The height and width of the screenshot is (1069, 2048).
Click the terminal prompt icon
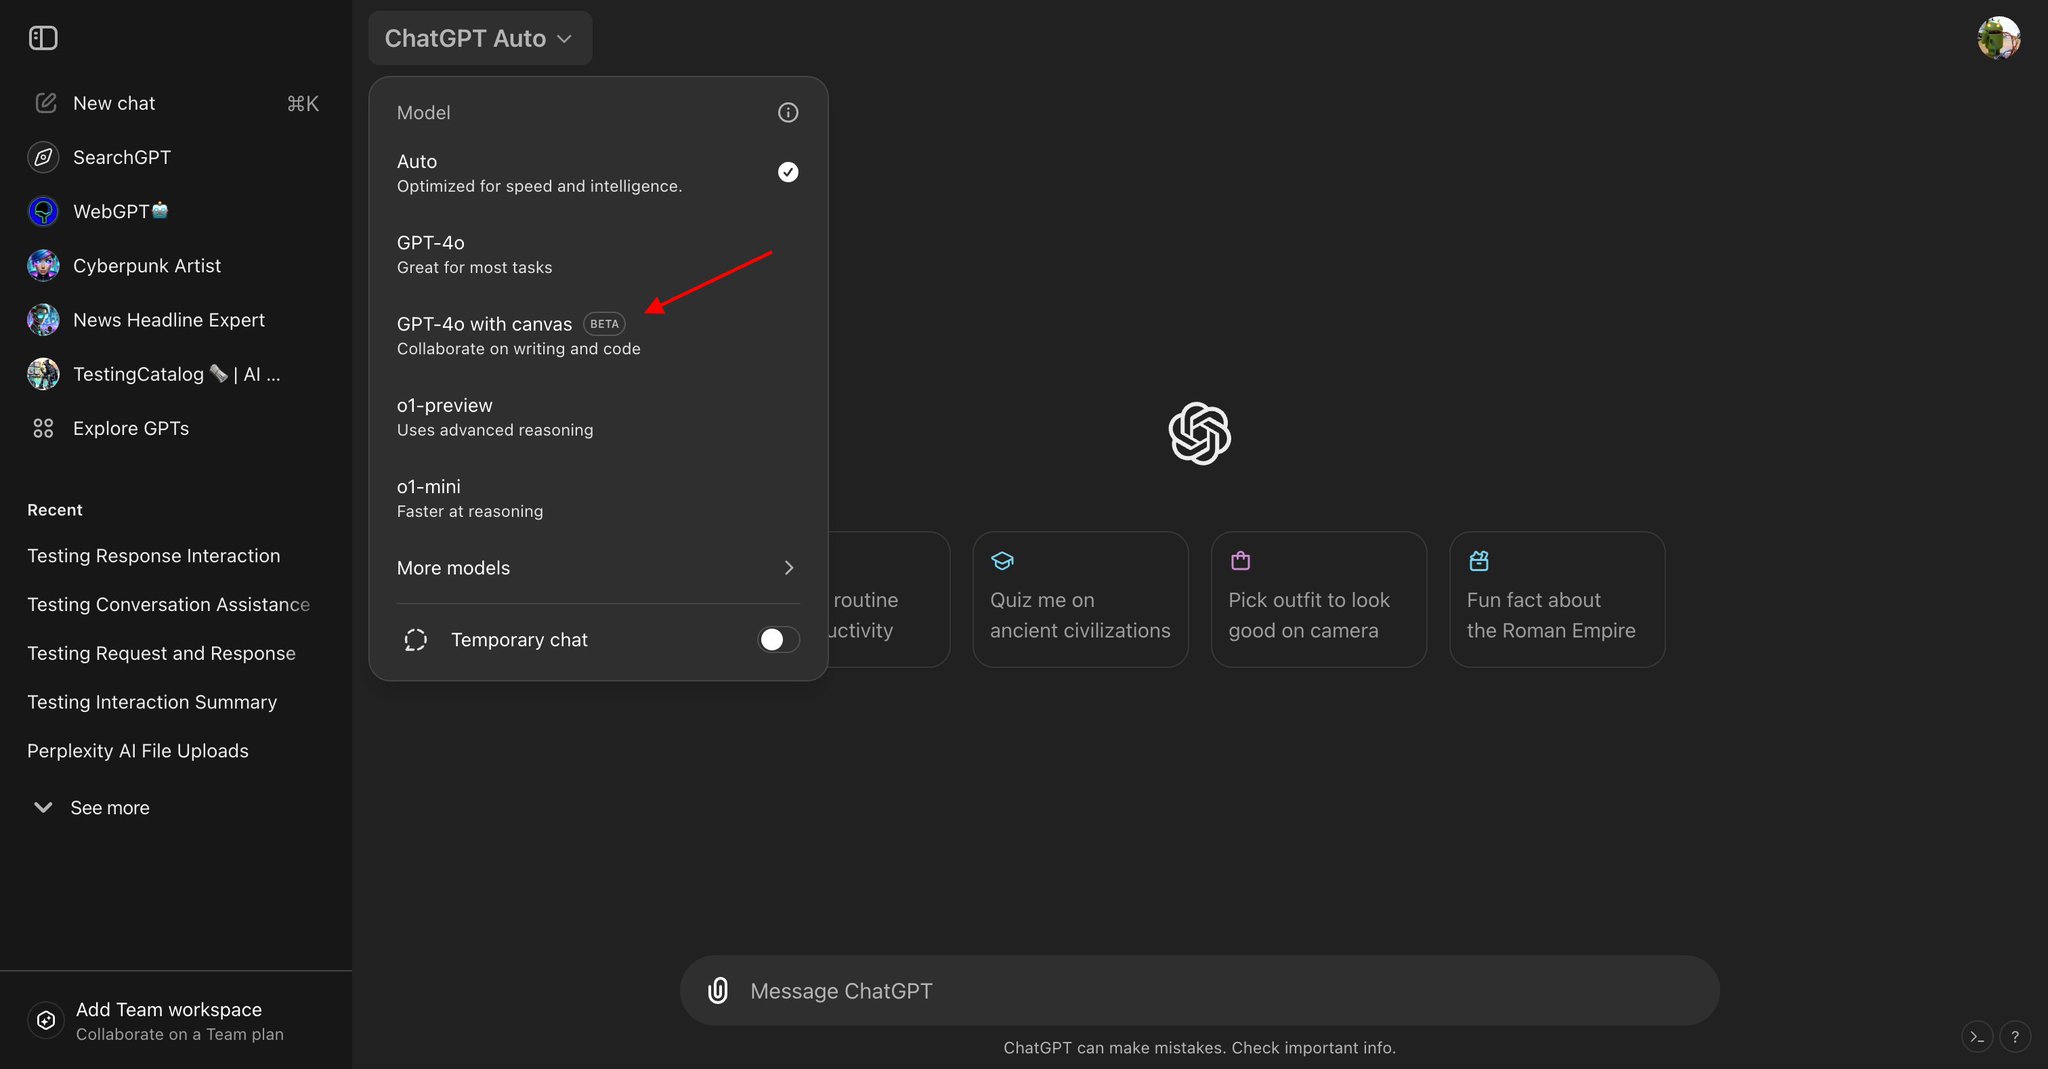(x=1977, y=1037)
